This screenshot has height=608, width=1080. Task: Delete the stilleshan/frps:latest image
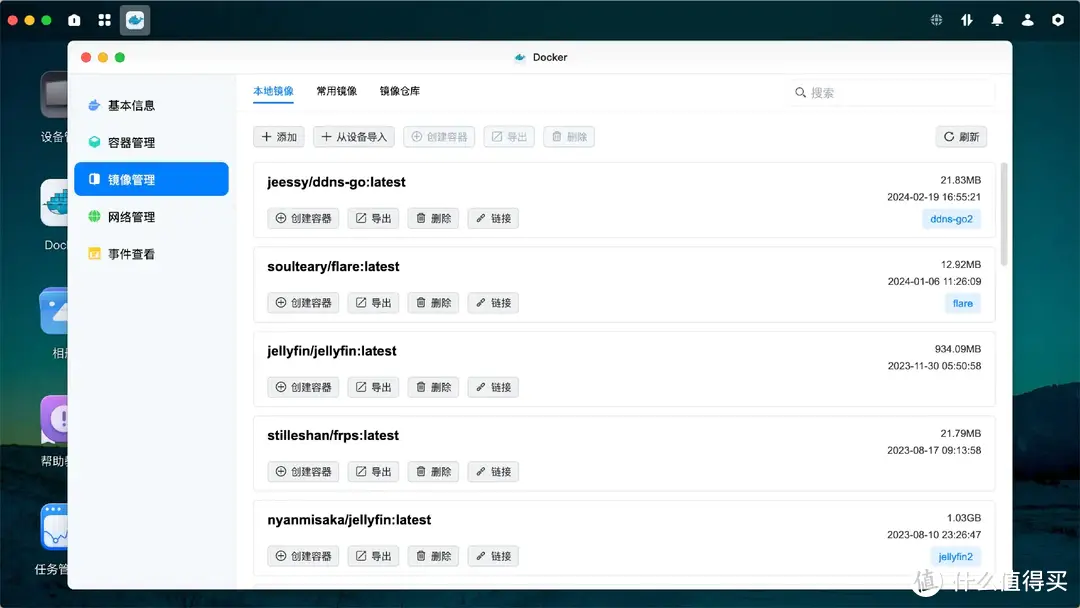coord(433,472)
